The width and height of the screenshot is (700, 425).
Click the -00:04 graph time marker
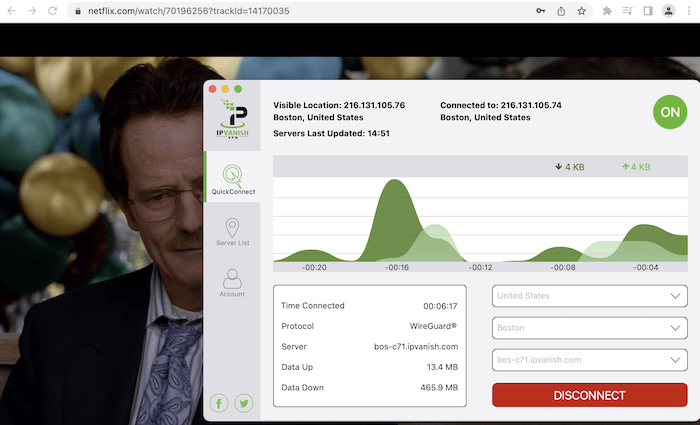646,267
